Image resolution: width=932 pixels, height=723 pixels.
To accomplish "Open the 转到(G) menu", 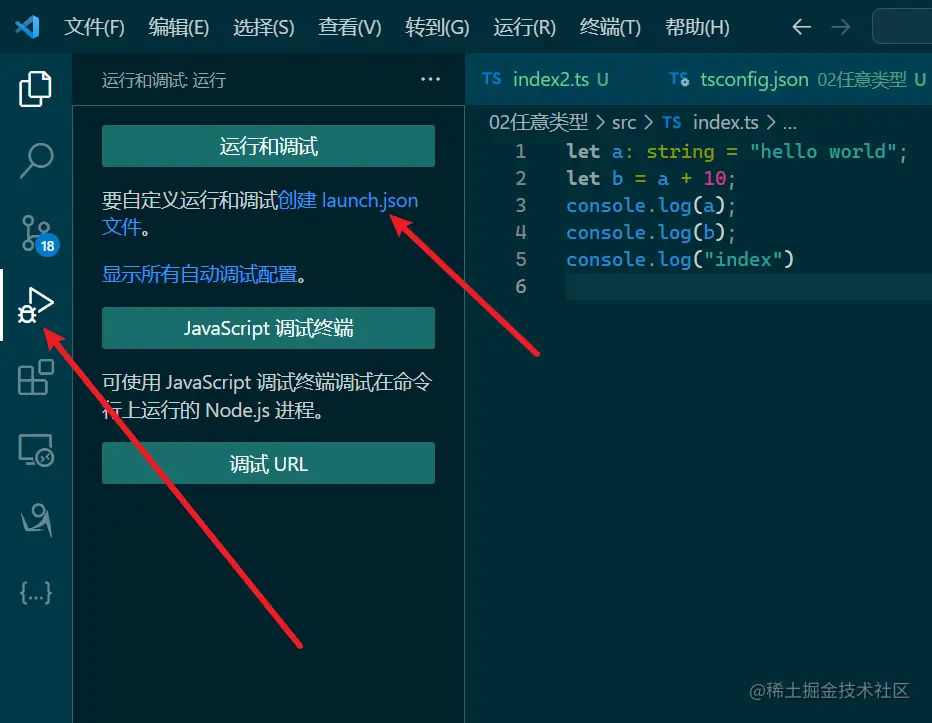I will click(x=437, y=27).
